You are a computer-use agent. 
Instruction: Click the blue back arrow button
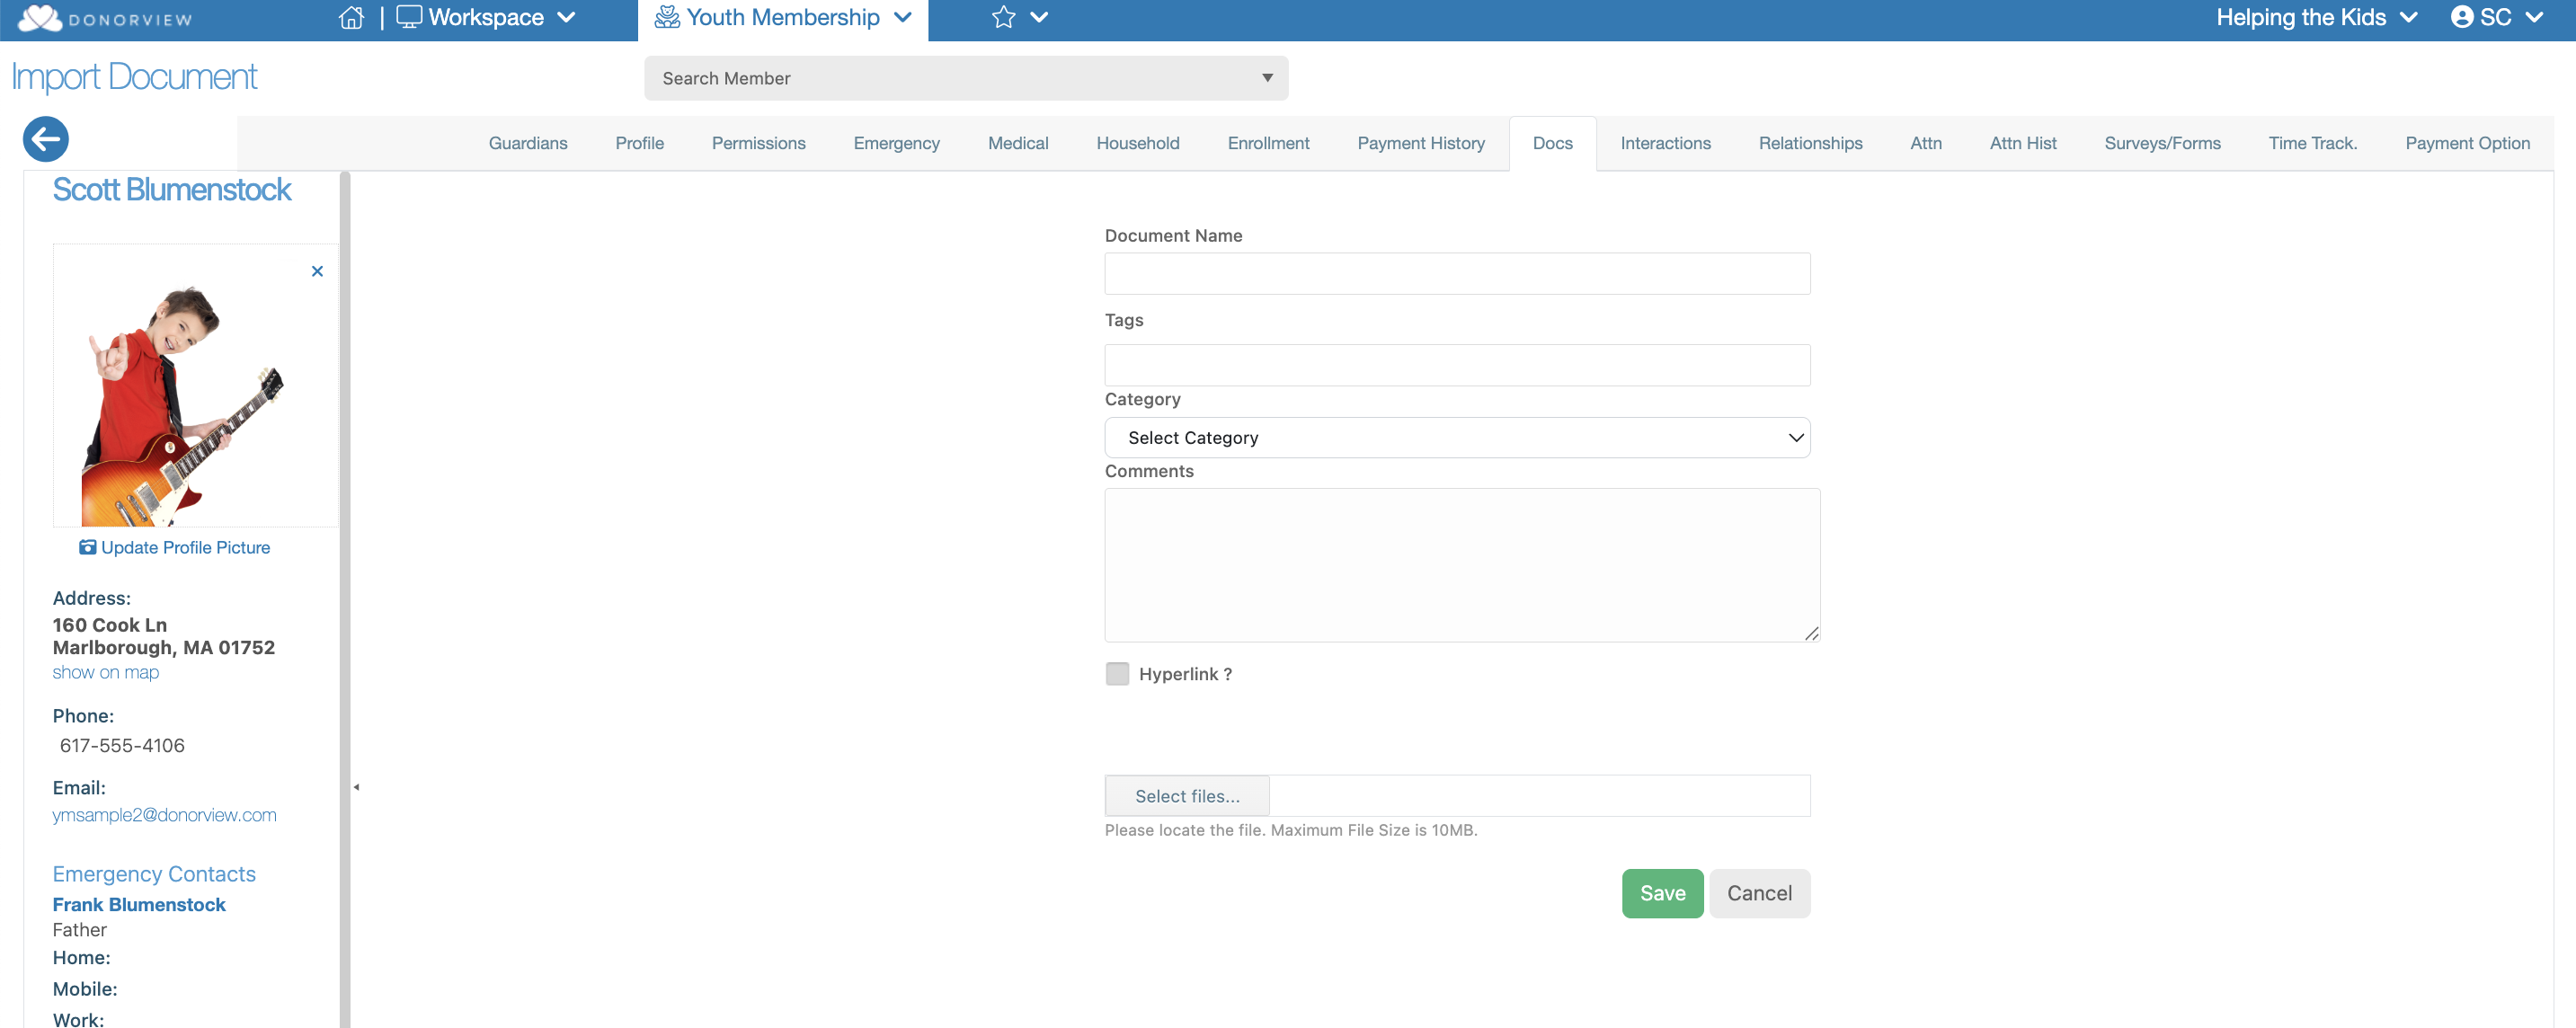tap(46, 139)
